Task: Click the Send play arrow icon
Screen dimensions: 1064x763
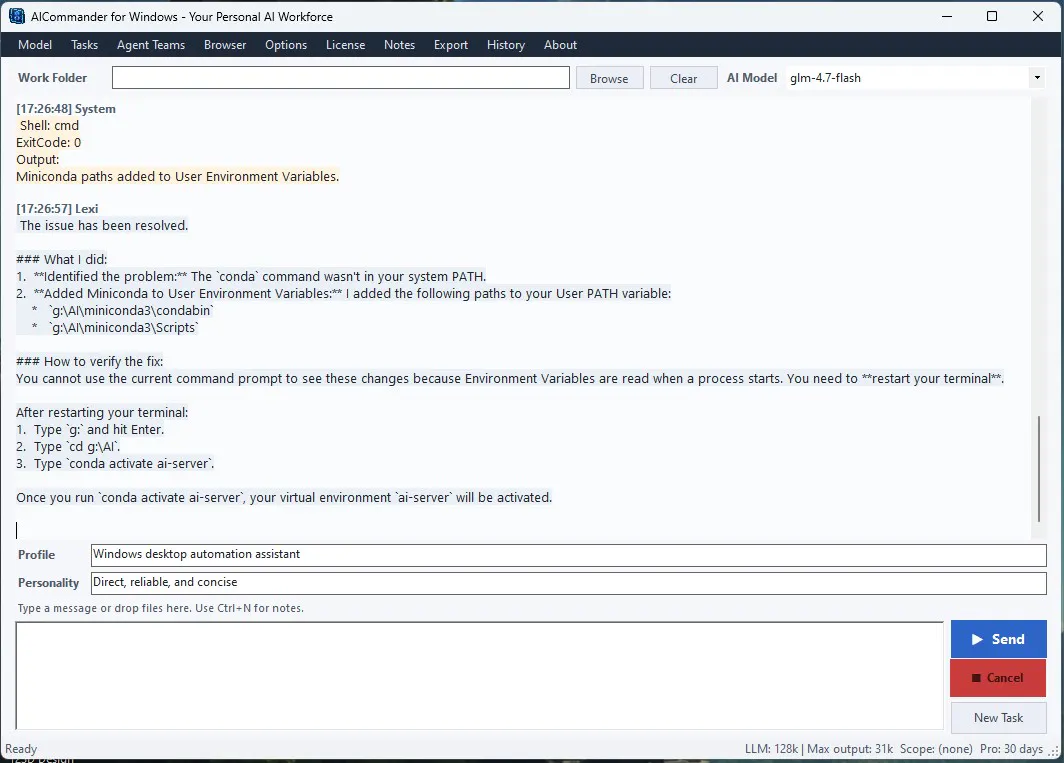Action: pyautogui.click(x=977, y=639)
